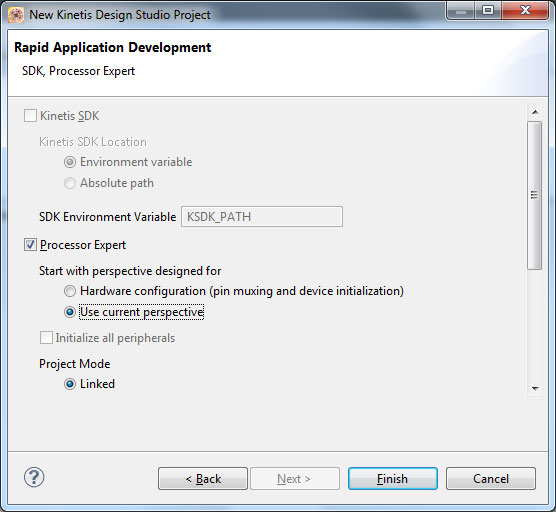Uncheck the Processor Expert checkbox
The image size is (556, 512).
tap(30, 245)
